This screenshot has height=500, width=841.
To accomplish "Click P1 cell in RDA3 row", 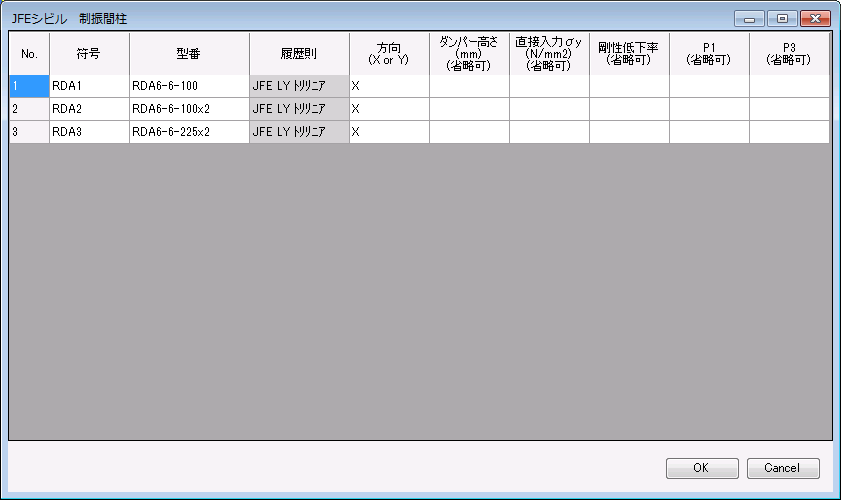I will point(709,132).
